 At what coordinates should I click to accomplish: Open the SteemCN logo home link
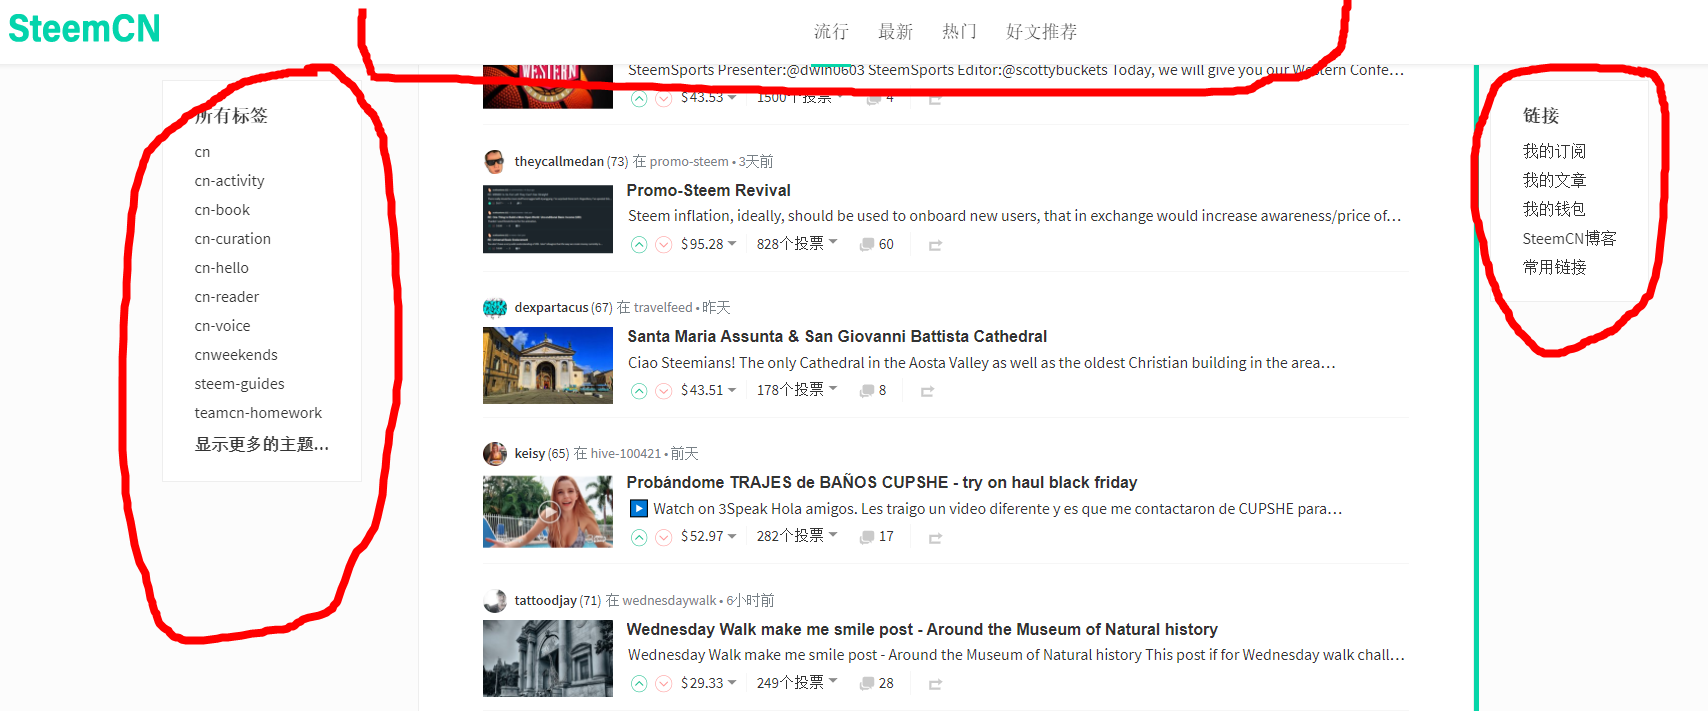coord(84,29)
